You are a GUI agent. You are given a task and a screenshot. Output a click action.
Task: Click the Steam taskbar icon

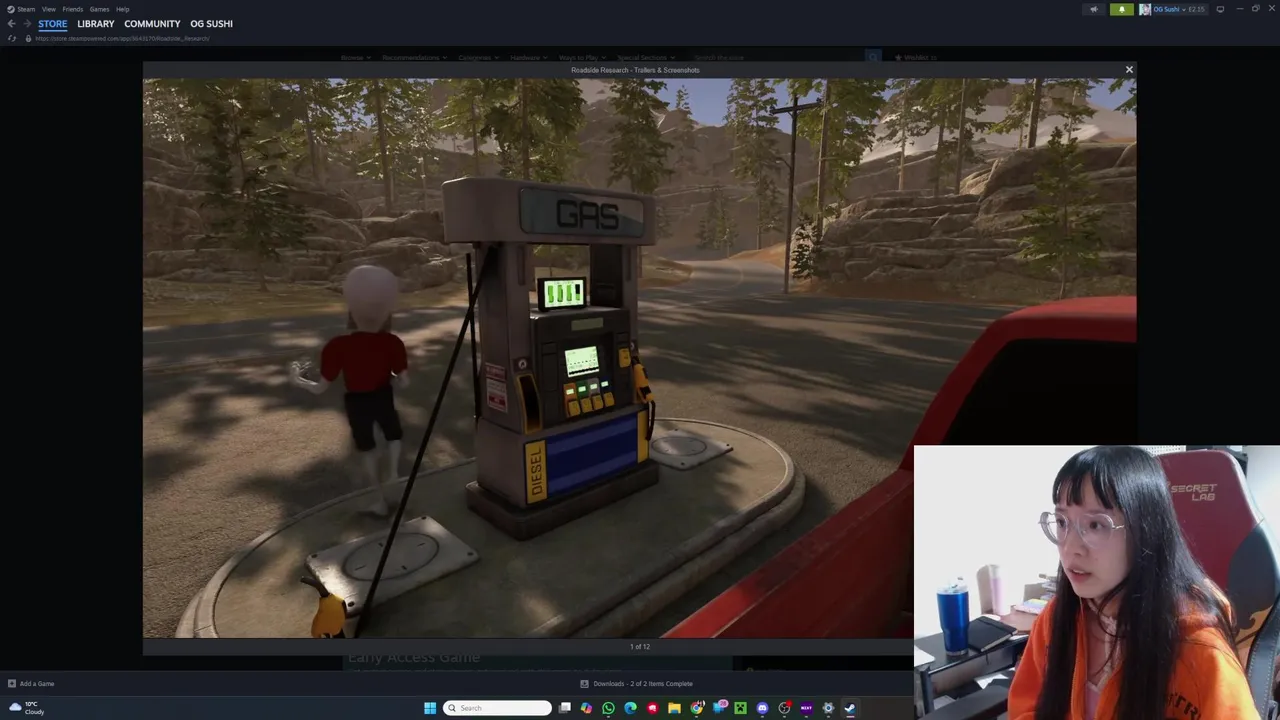coord(850,708)
